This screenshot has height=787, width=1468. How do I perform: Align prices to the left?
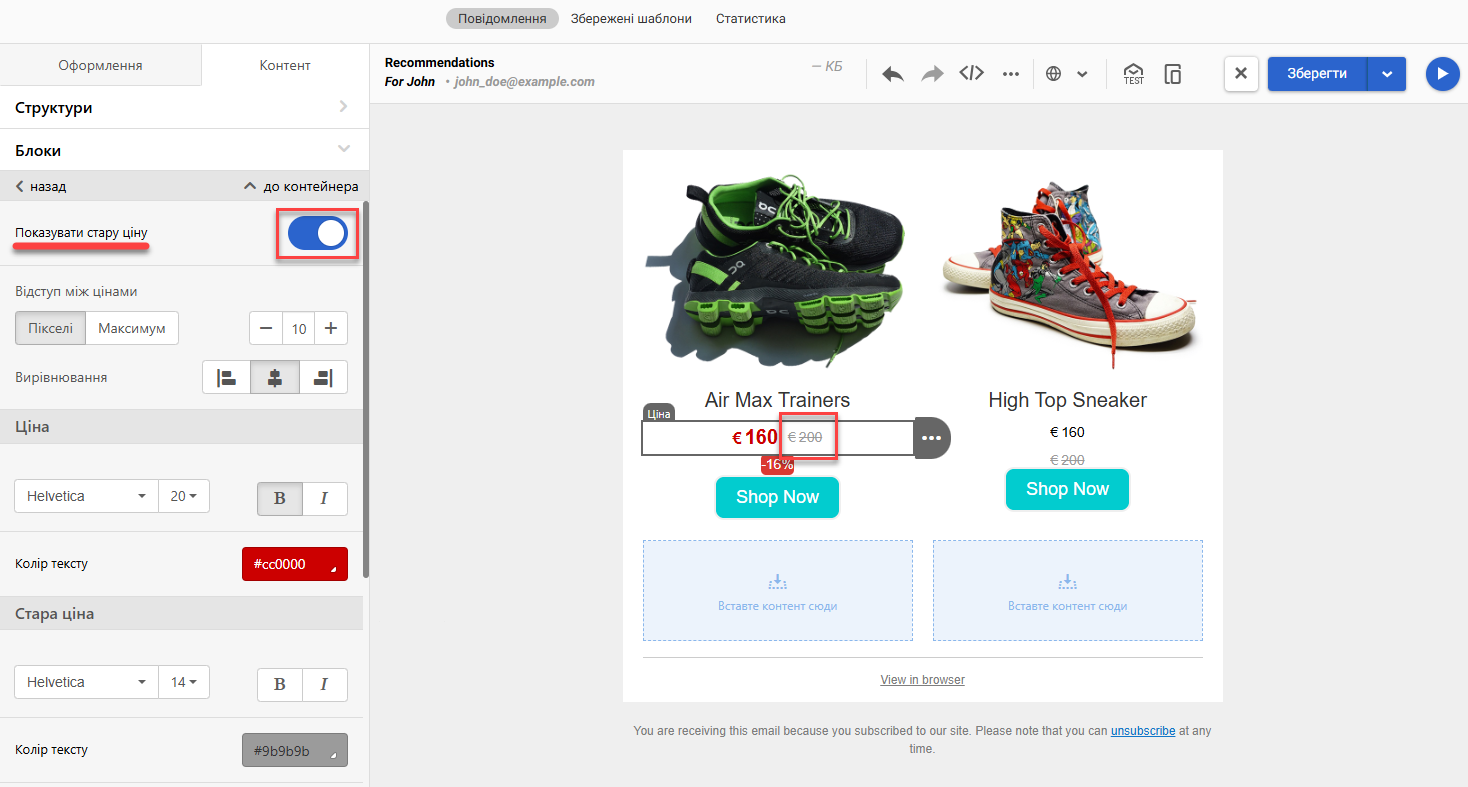226,378
